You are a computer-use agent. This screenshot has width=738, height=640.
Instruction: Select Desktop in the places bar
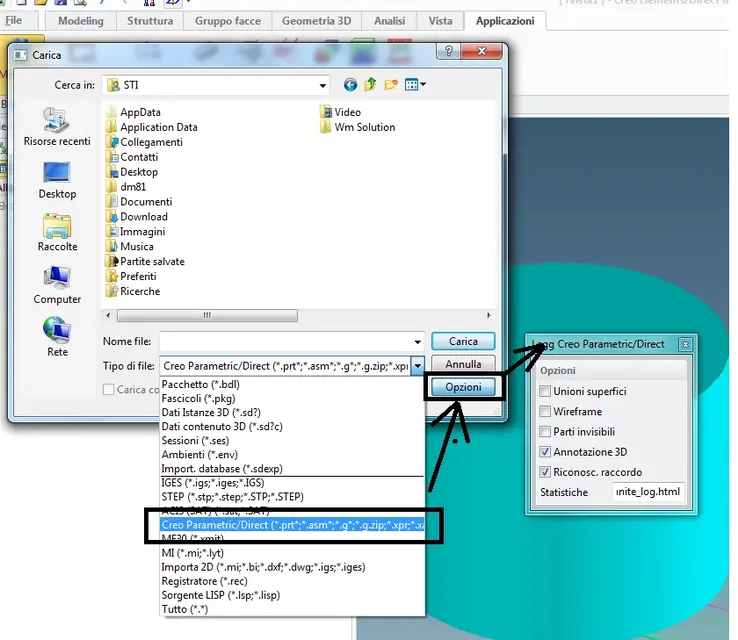pyautogui.click(x=57, y=180)
